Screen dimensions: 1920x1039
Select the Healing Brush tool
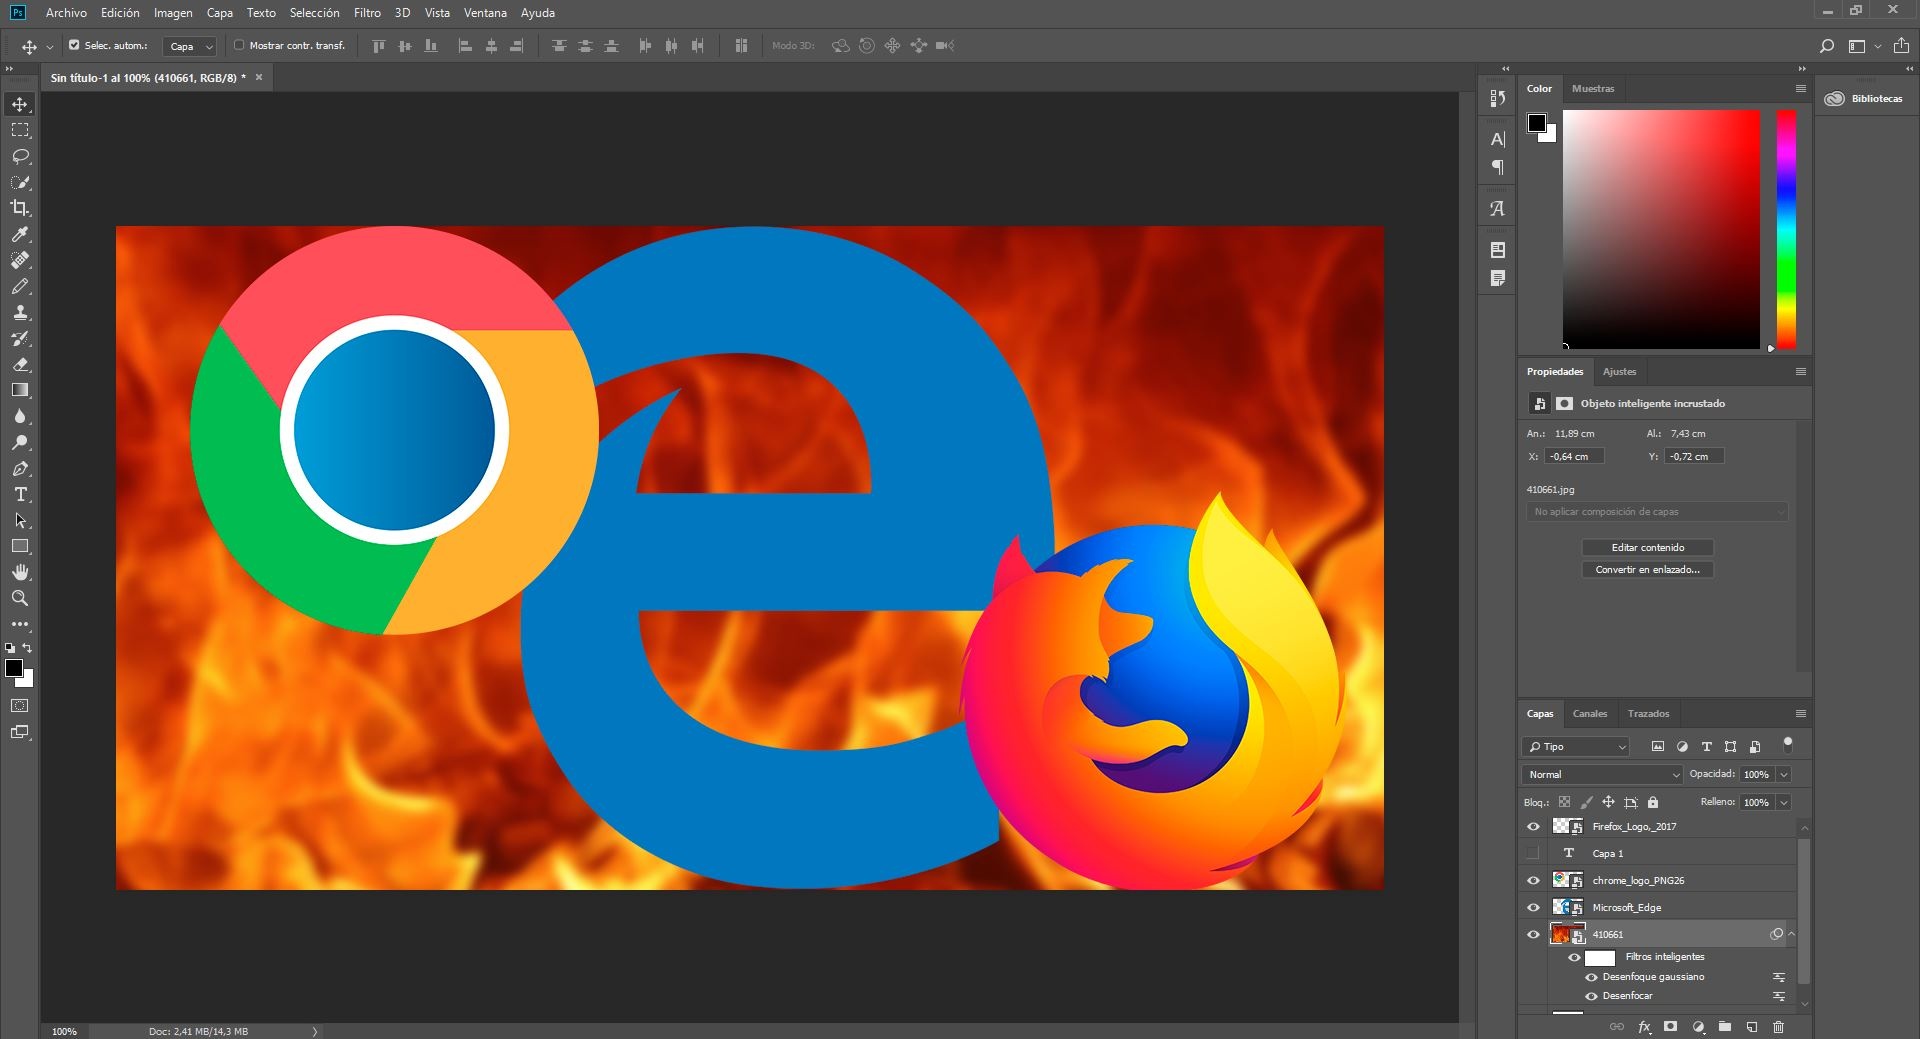20,260
